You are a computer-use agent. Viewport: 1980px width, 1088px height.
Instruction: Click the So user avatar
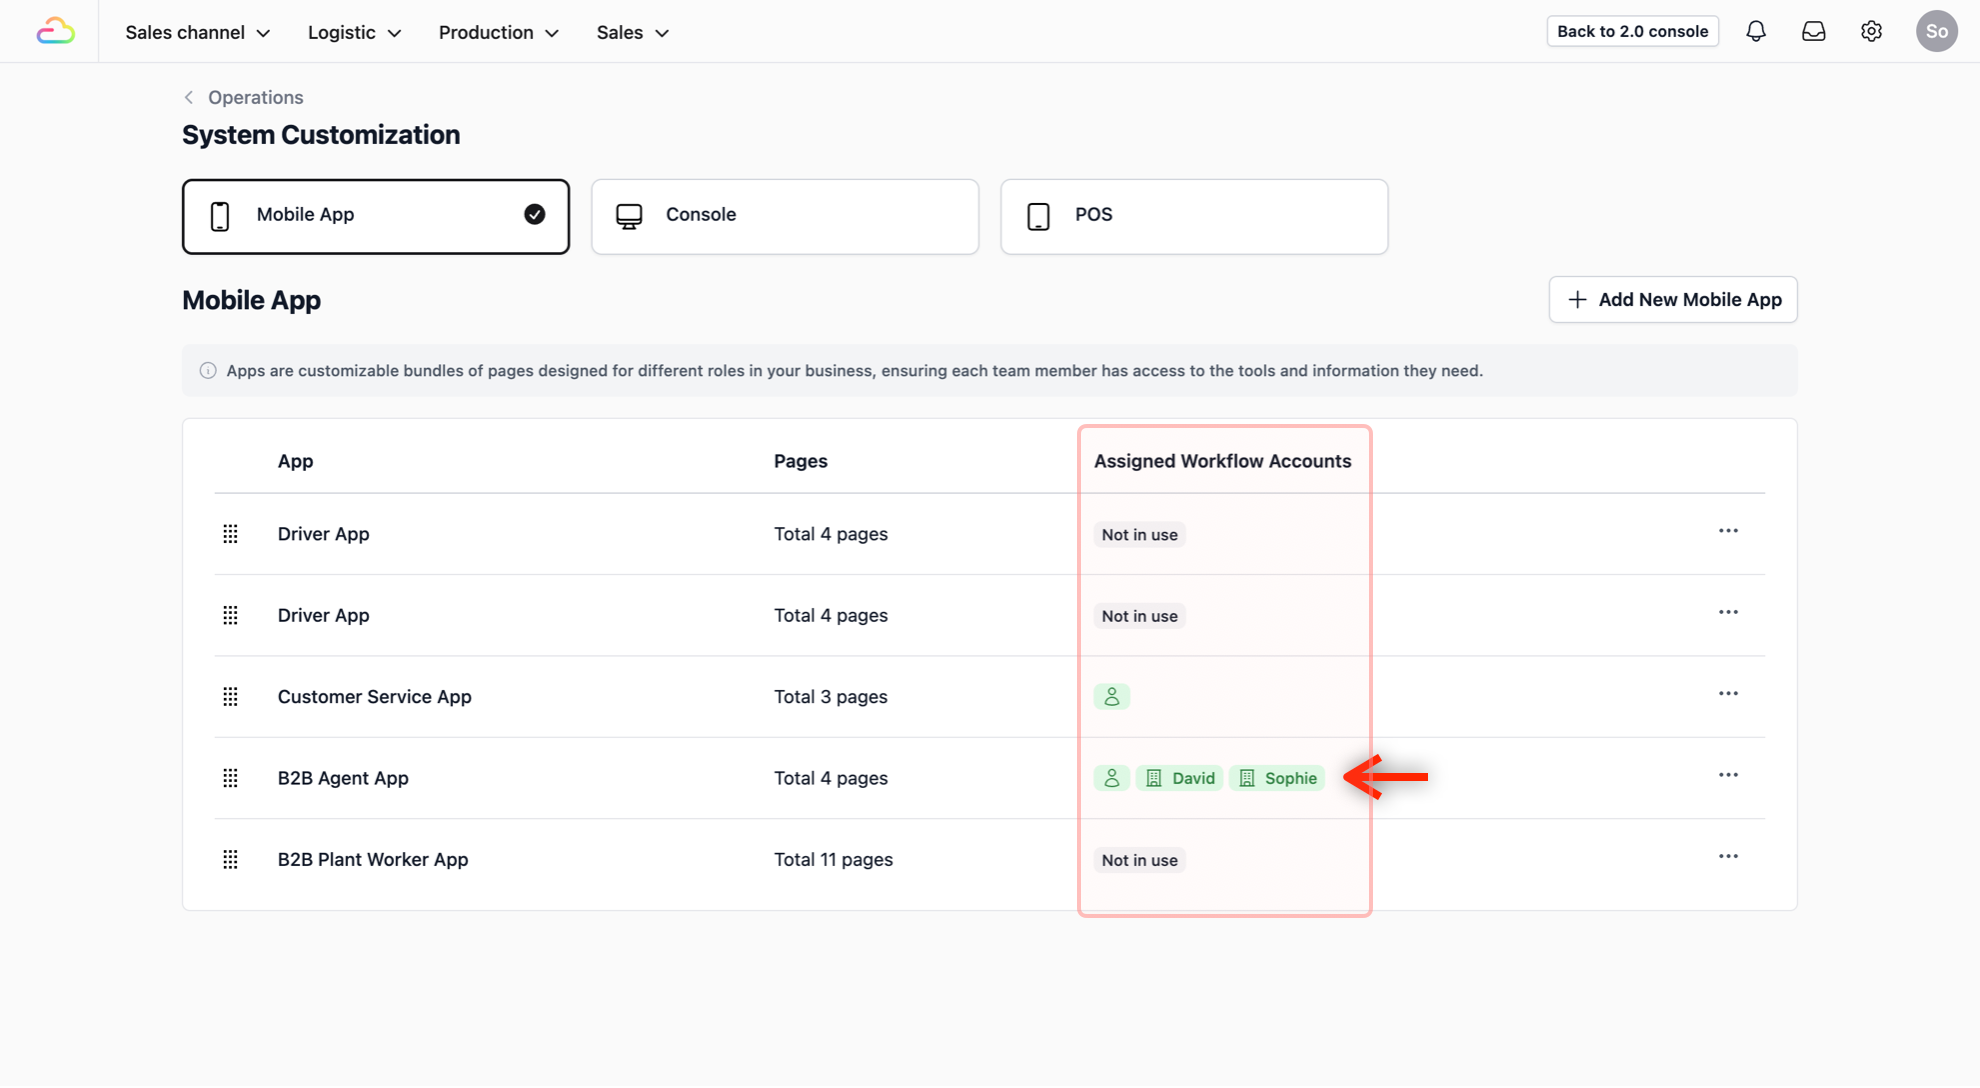(x=1936, y=31)
